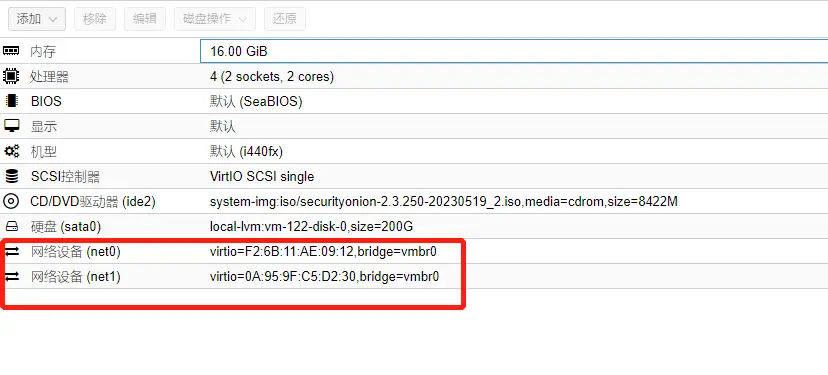The height and width of the screenshot is (375, 828).
Task: Click the processor chip icon
Action: coord(11,77)
